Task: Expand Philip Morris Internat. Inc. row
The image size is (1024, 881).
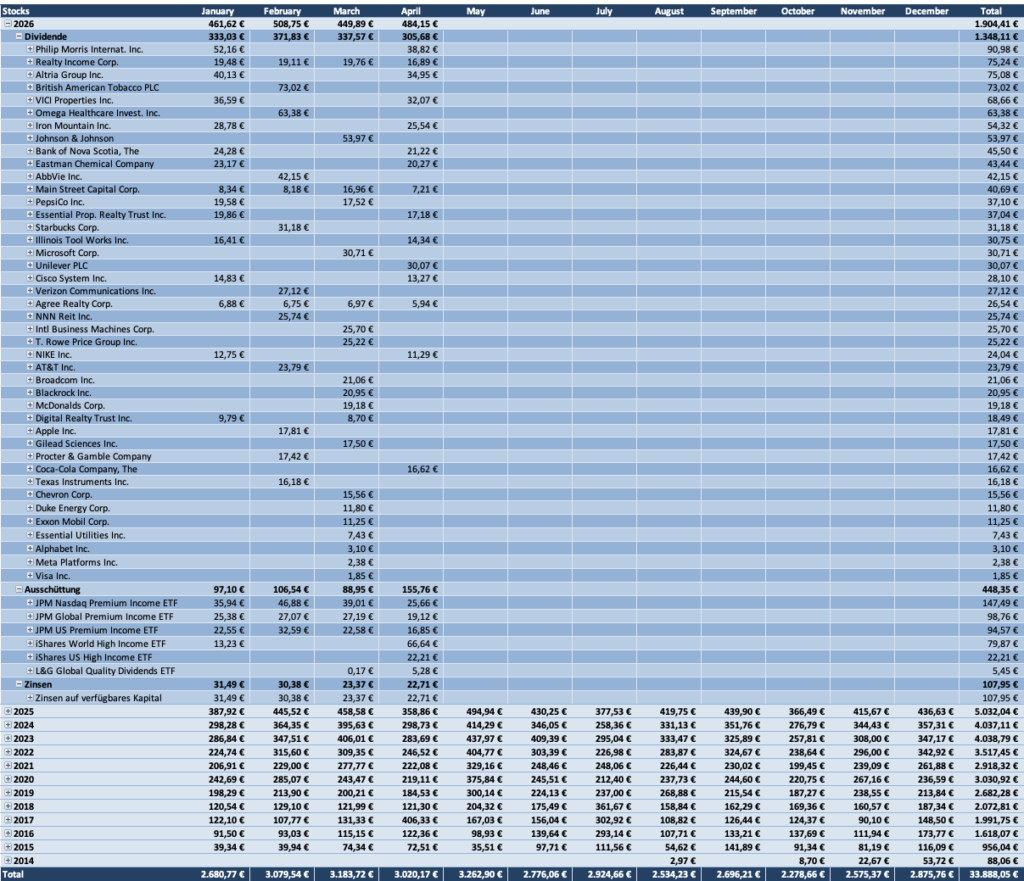Action: point(30,49)
